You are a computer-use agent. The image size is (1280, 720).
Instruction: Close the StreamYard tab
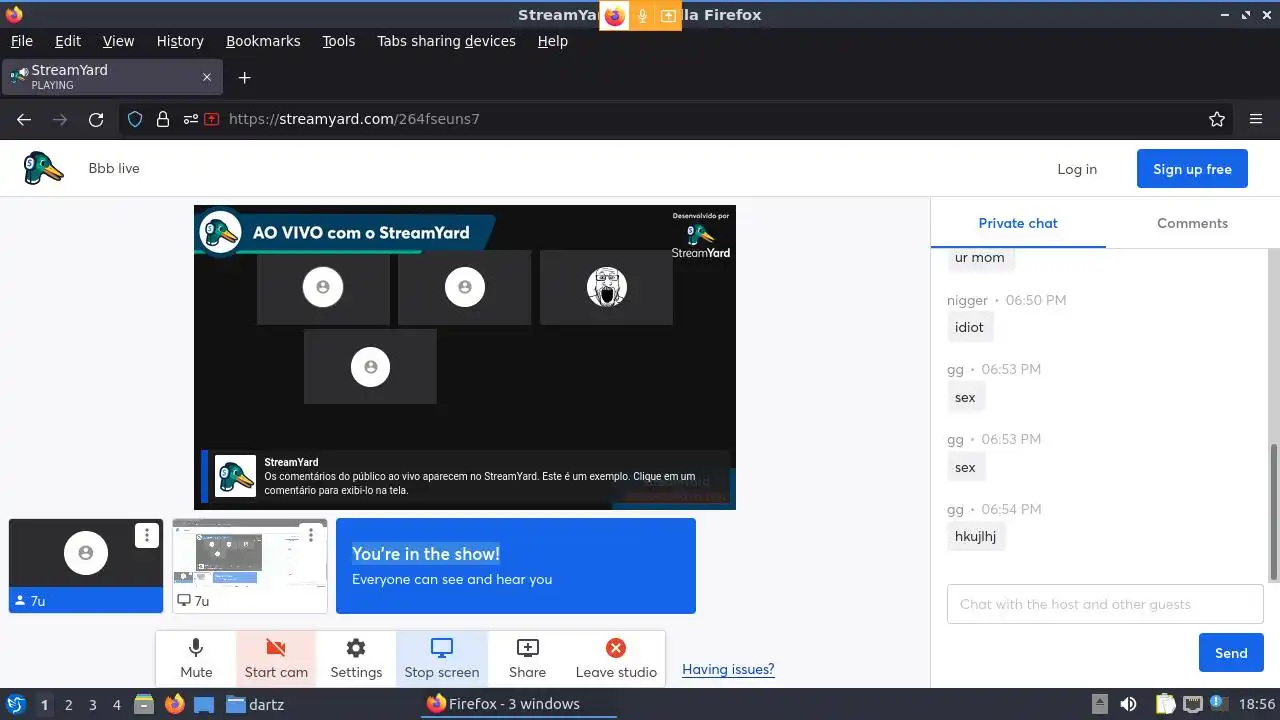pyautogui.click(x=207, y=77)
